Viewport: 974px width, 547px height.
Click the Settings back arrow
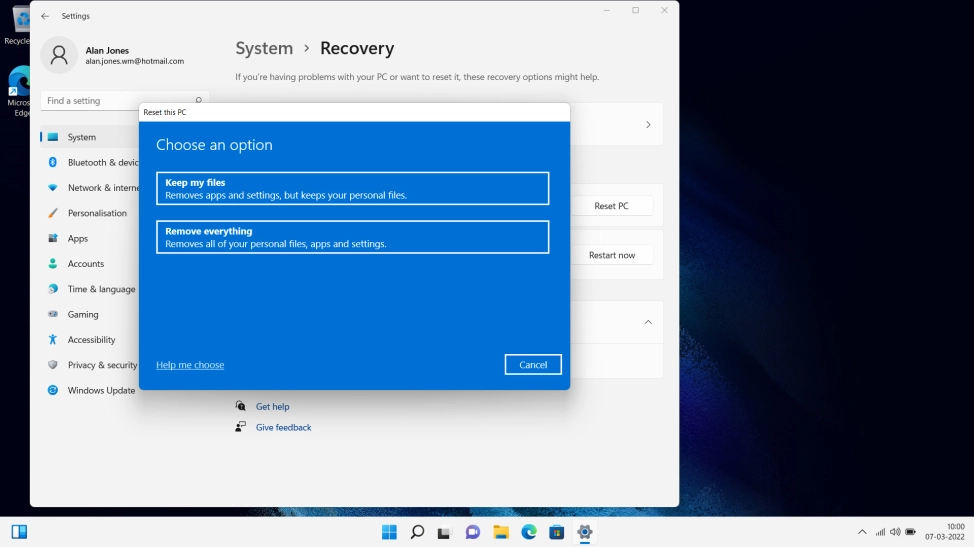pyautogui.click(x=45, y=16)
